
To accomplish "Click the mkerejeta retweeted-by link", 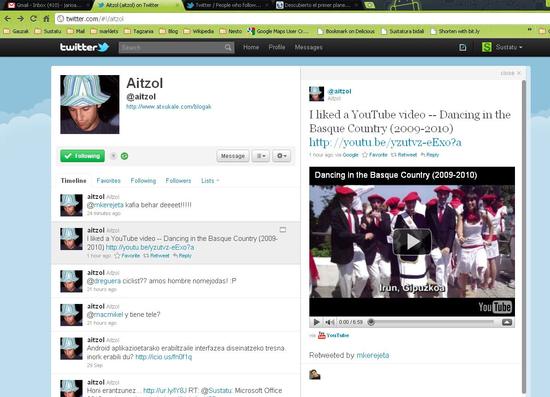I will coord(373,355).
